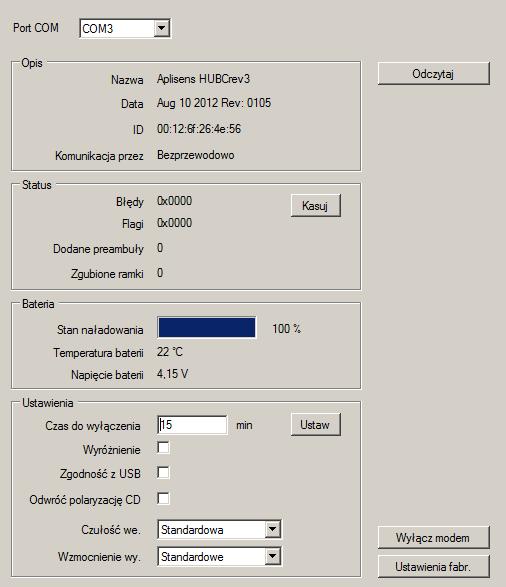Click the battery voltage value 4,15 V

[173, 374]
